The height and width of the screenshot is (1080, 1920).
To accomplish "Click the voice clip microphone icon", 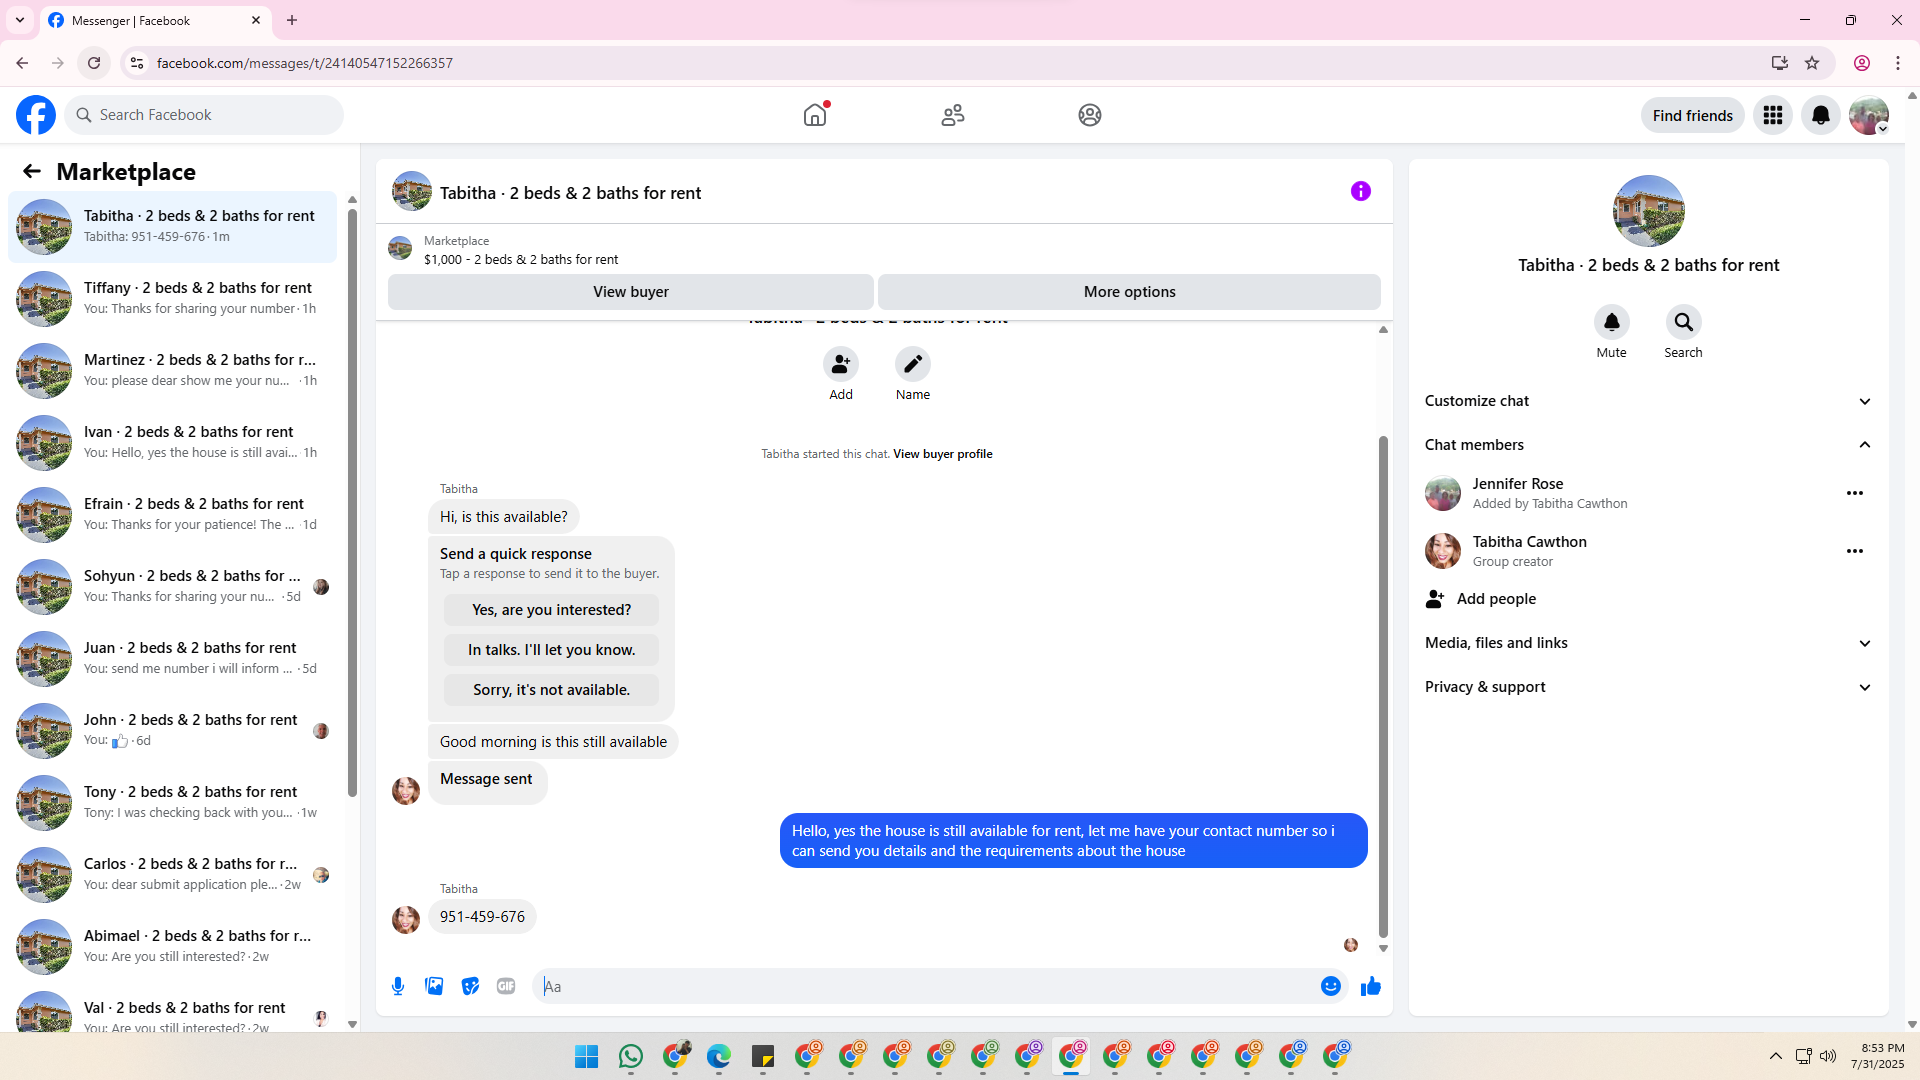I will point(398,986).
